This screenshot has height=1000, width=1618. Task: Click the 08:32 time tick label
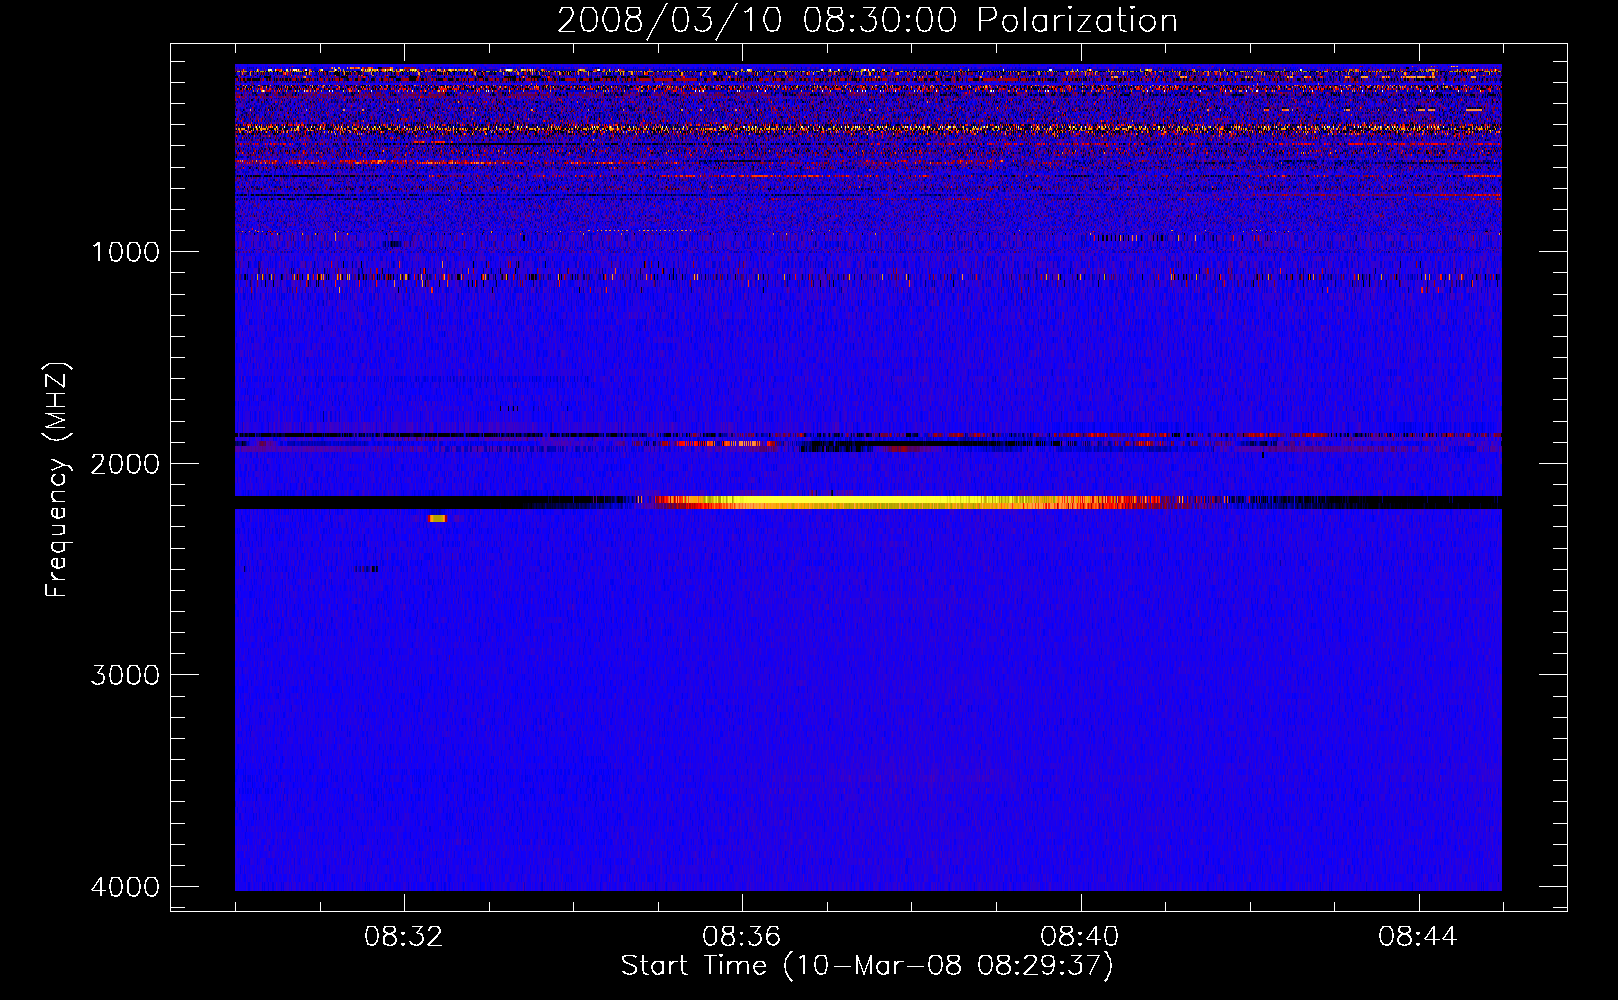point(404,937)
